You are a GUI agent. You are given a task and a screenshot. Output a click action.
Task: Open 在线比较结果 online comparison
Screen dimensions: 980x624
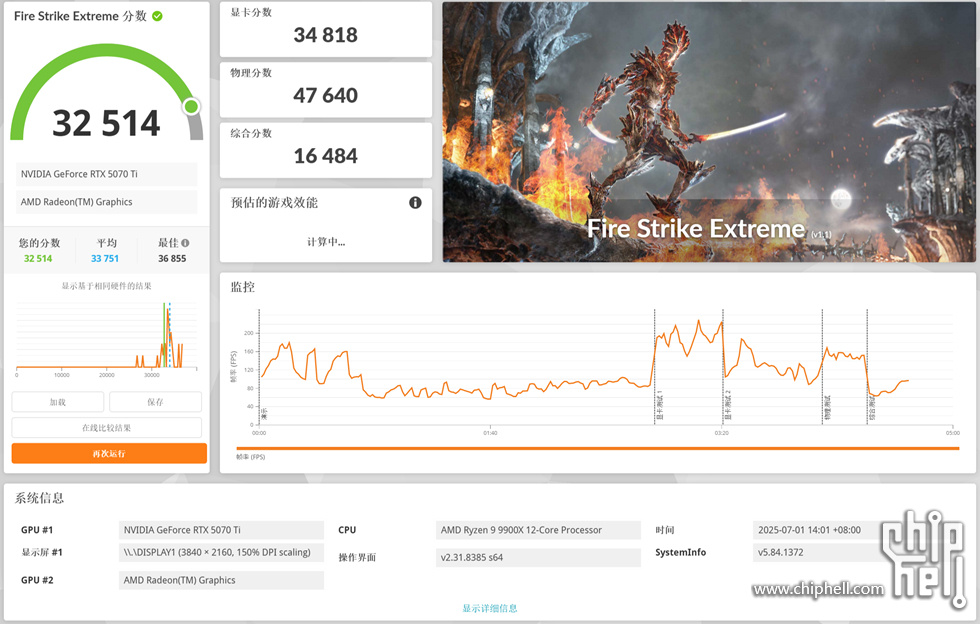(x=107, y=428)
